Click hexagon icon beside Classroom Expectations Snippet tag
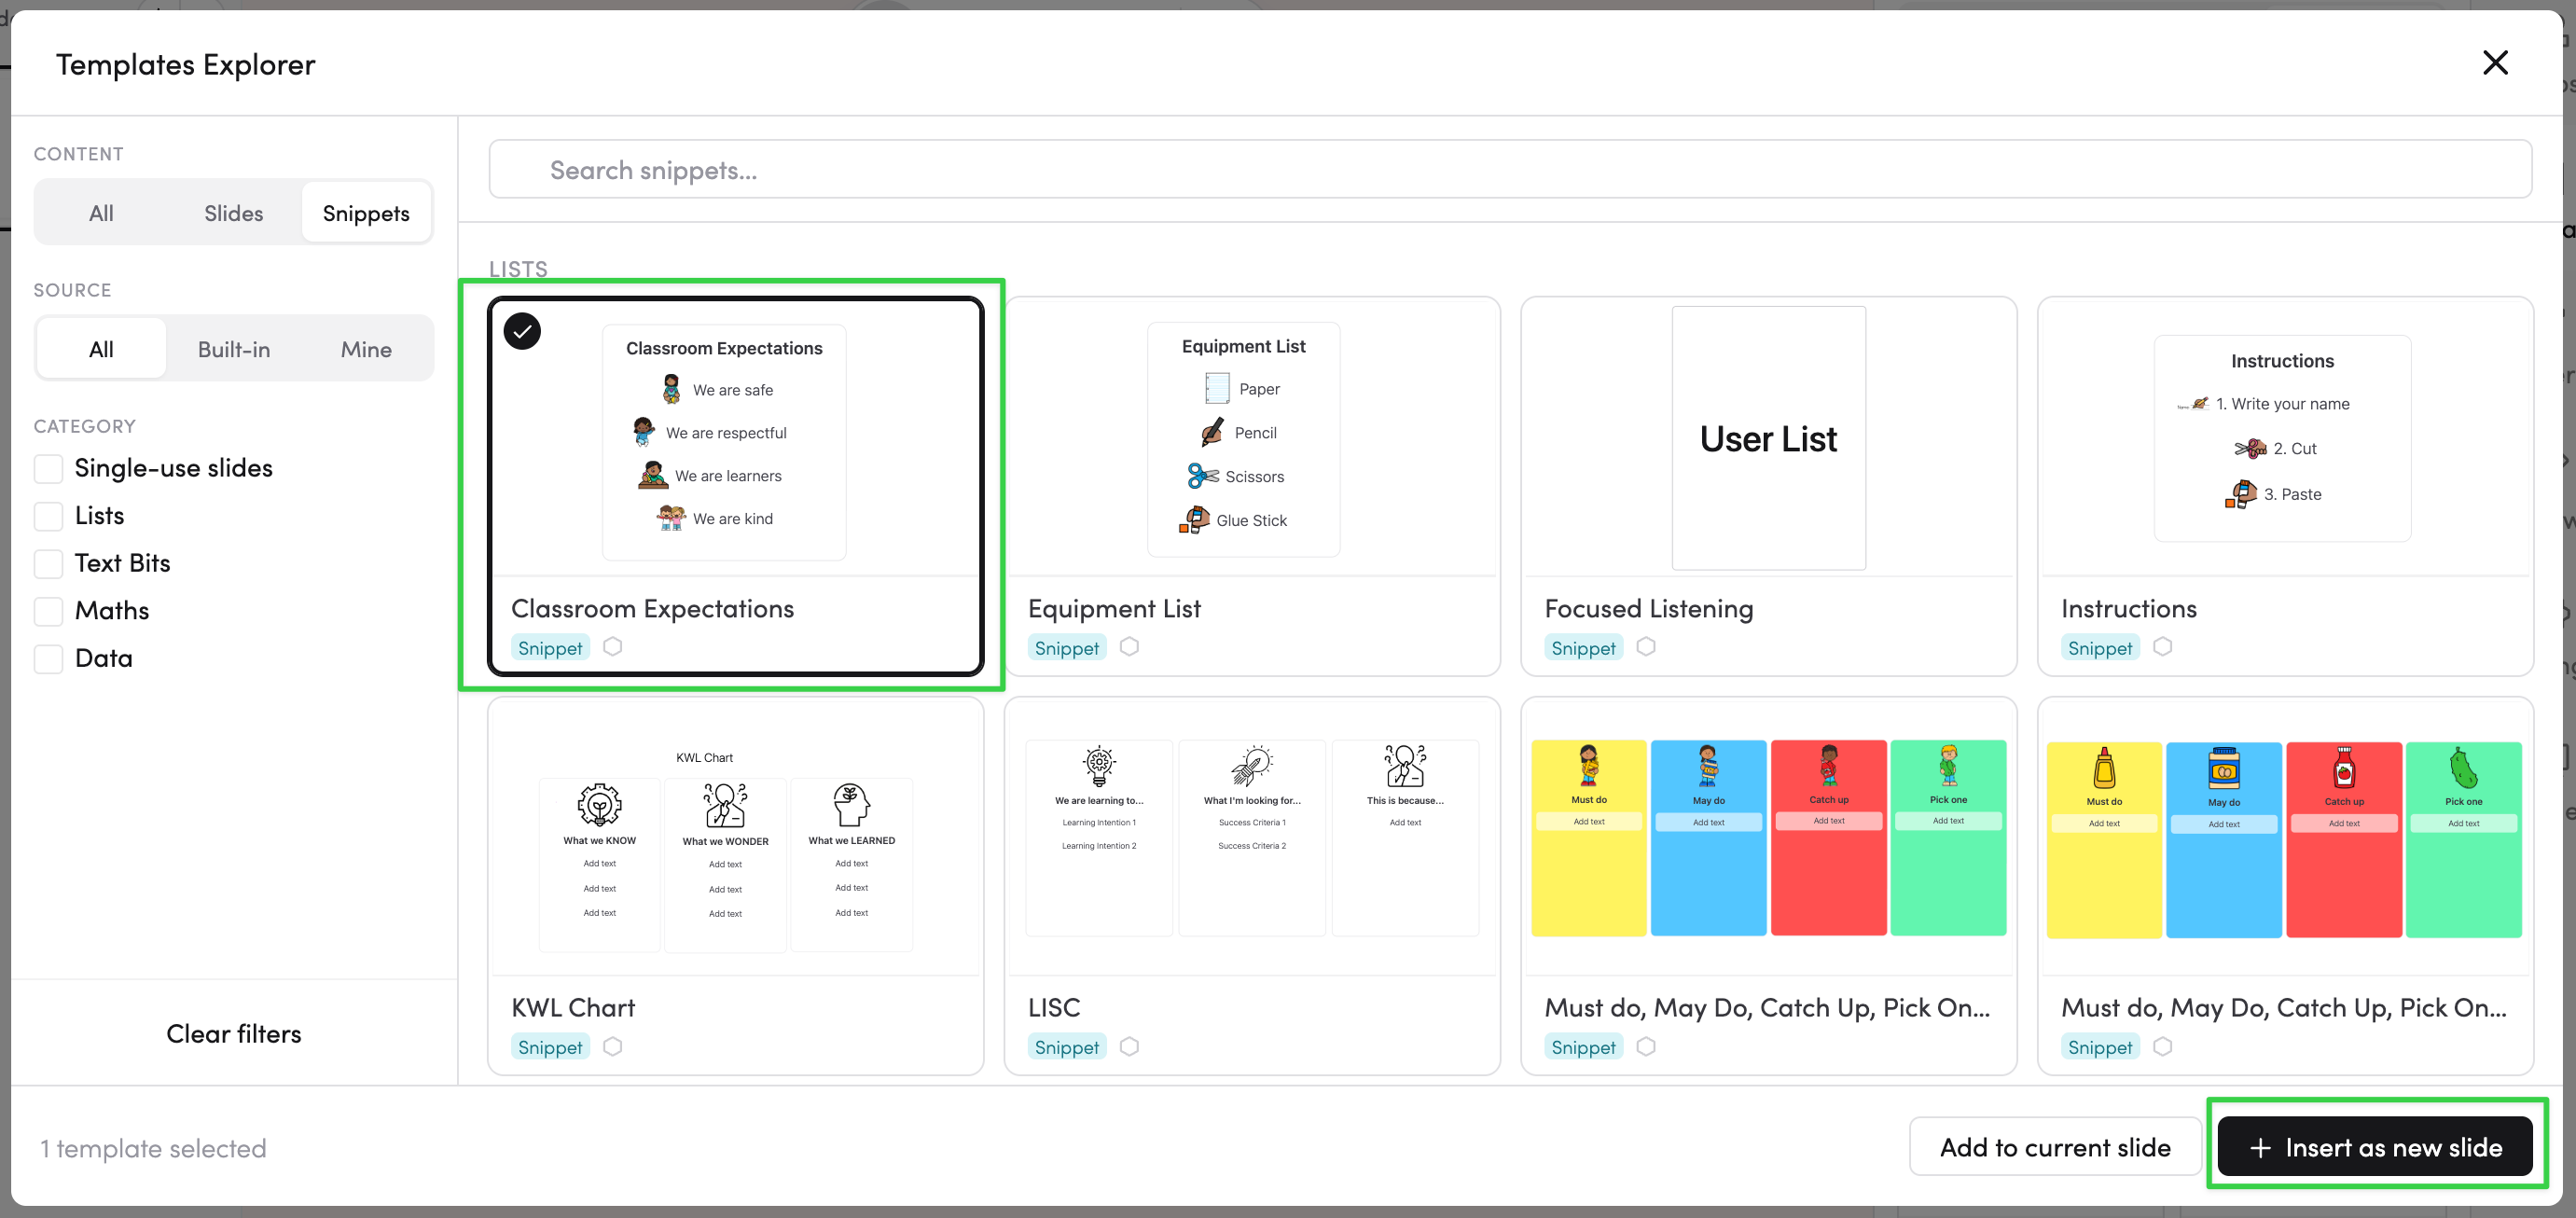The width and height of the screenshot is (2576, 1218). pos(613,647)
